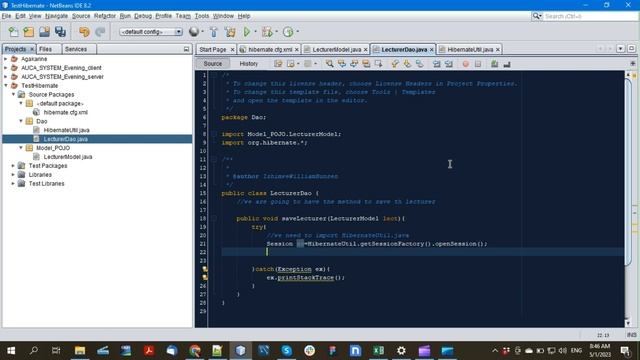Click the Shift Line Right icon

click(449, 64)
